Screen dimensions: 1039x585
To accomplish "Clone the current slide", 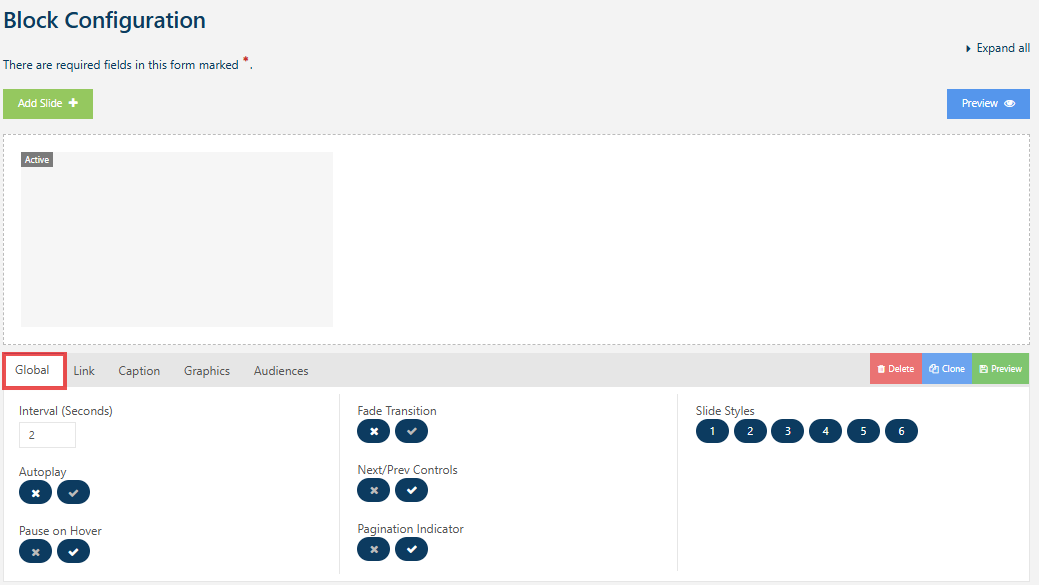I will [946, 369].
